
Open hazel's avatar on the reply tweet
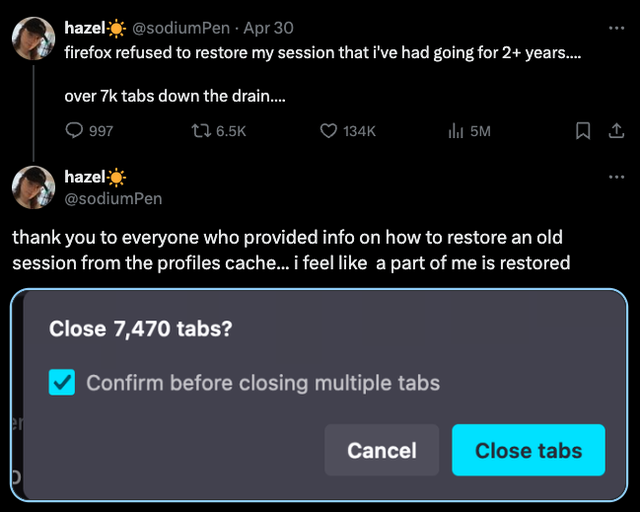pos(33,187)
